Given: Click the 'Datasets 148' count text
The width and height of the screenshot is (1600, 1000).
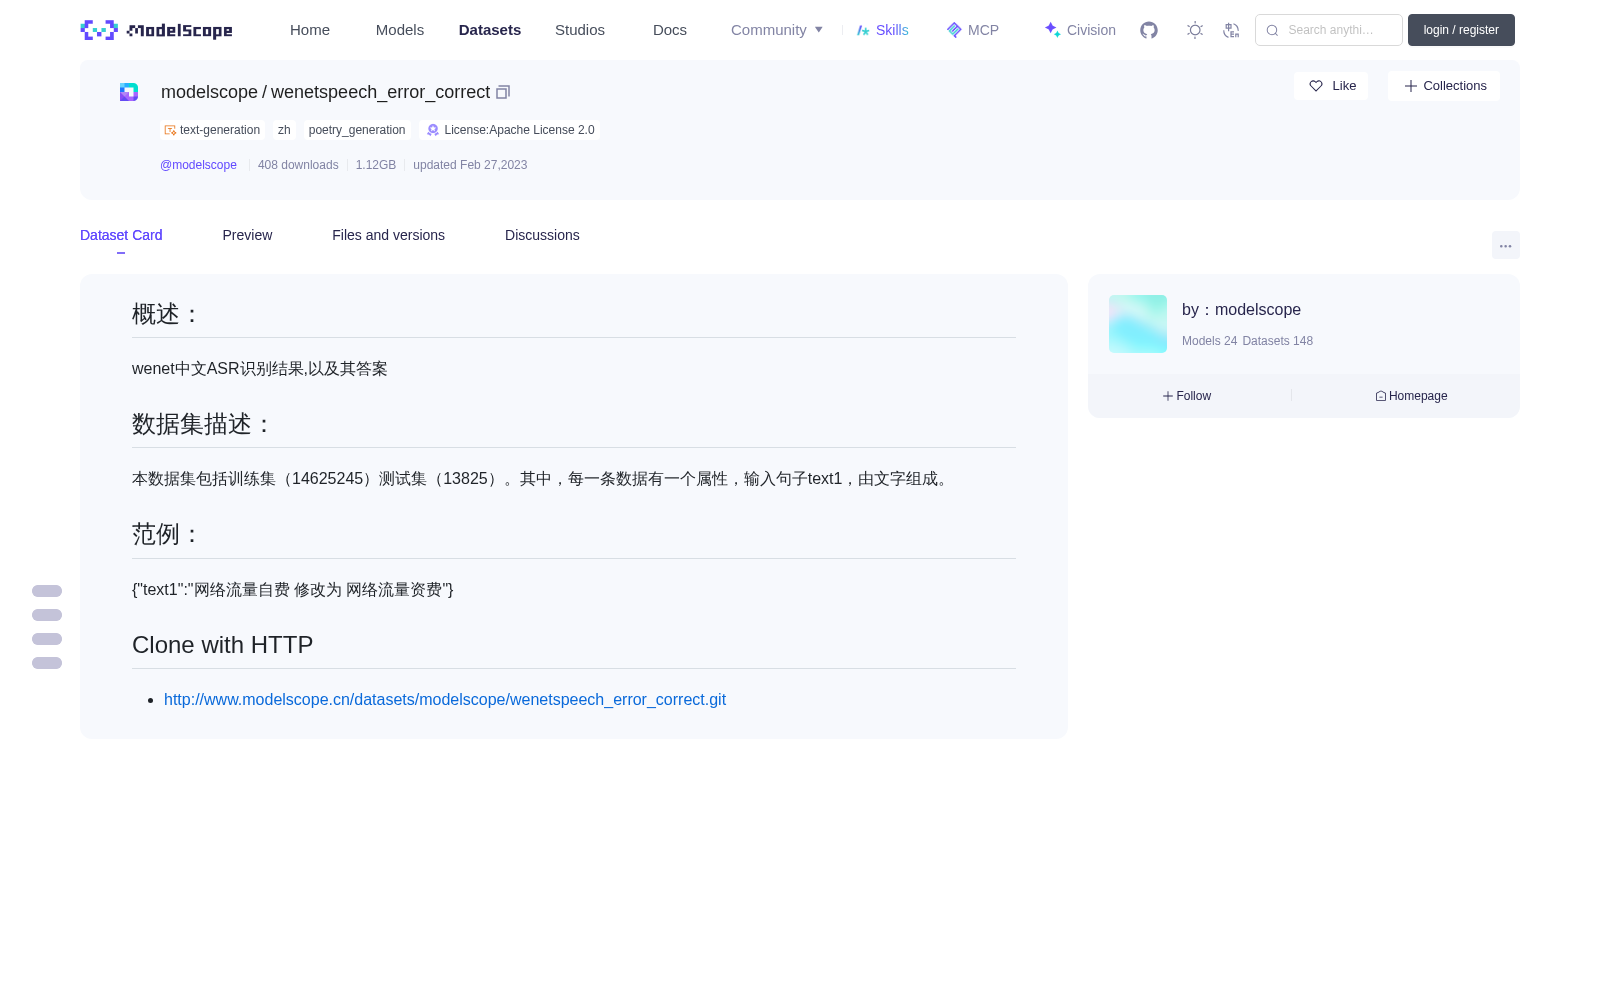Looking at the screenshot, I should 1277,341.
